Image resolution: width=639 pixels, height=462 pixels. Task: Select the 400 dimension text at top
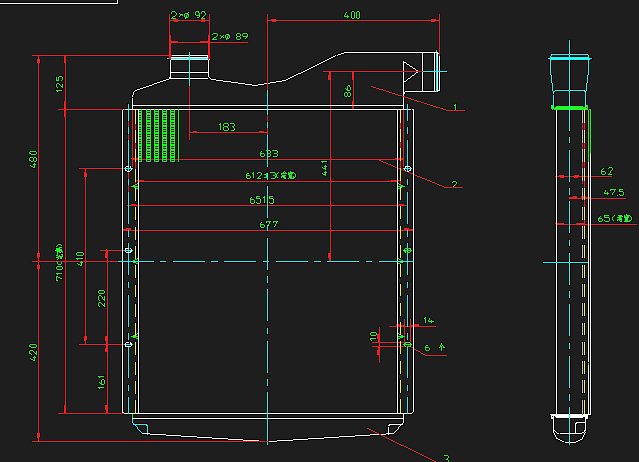point(352,15)
